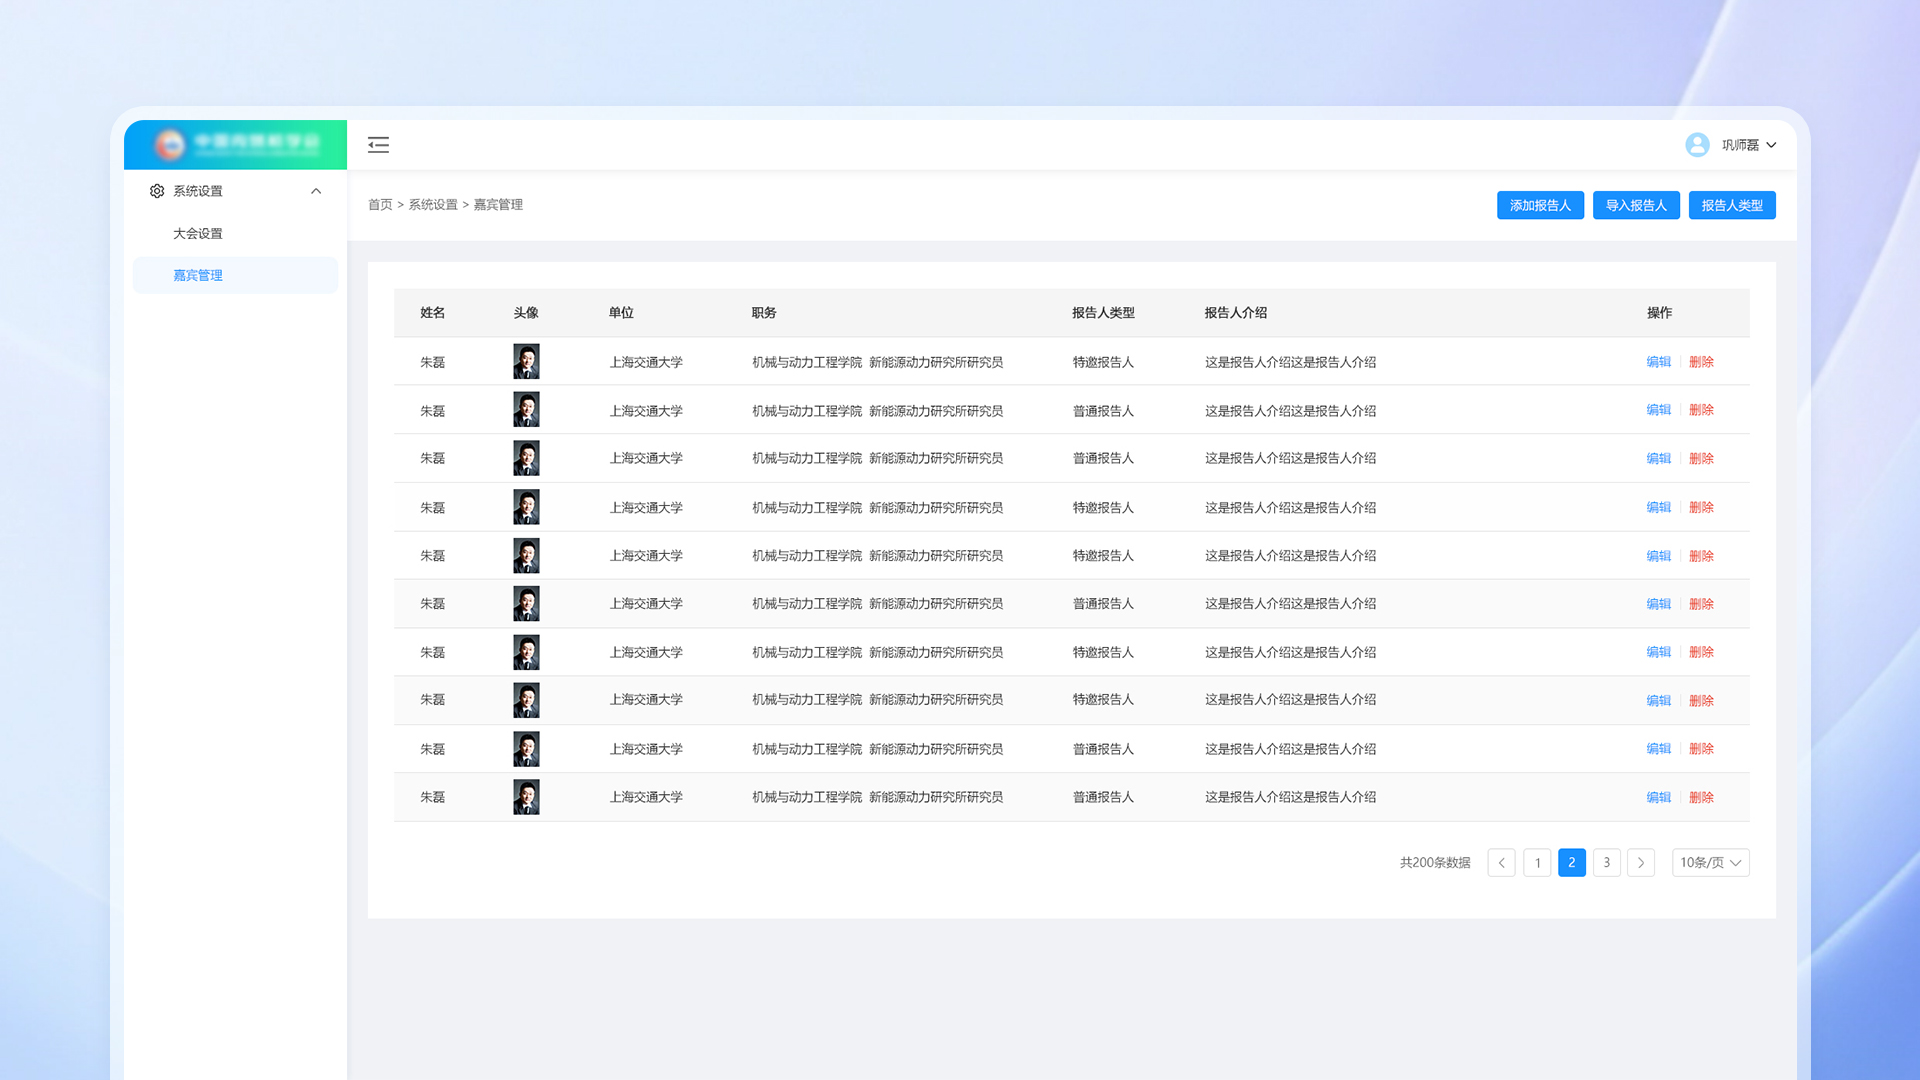
Task: Click the 报告人类型 column header
Action: point(1103,313)
